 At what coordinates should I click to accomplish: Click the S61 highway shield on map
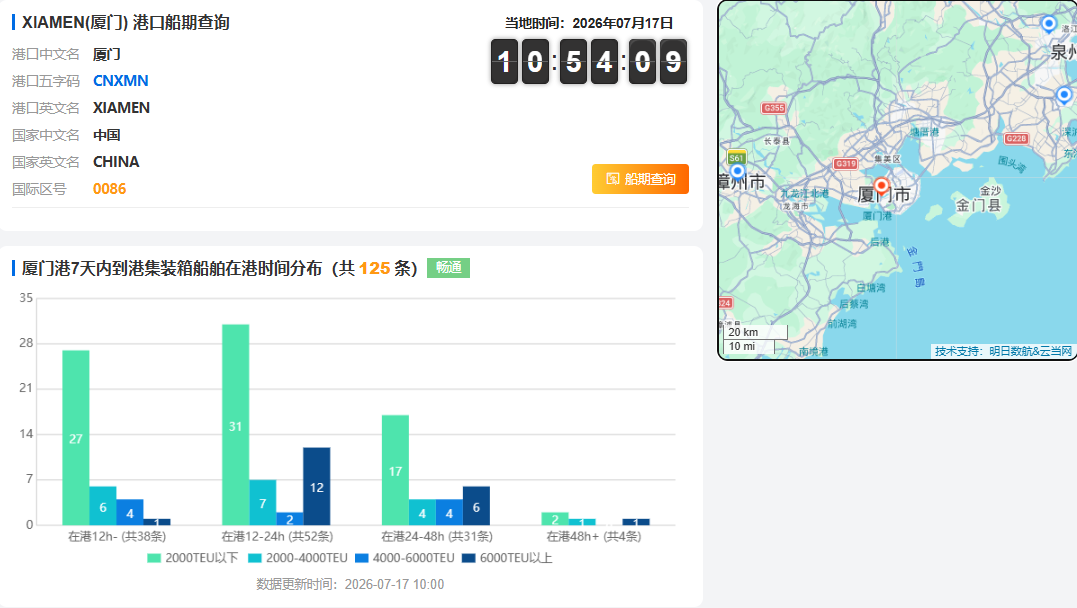coord(736,157)
